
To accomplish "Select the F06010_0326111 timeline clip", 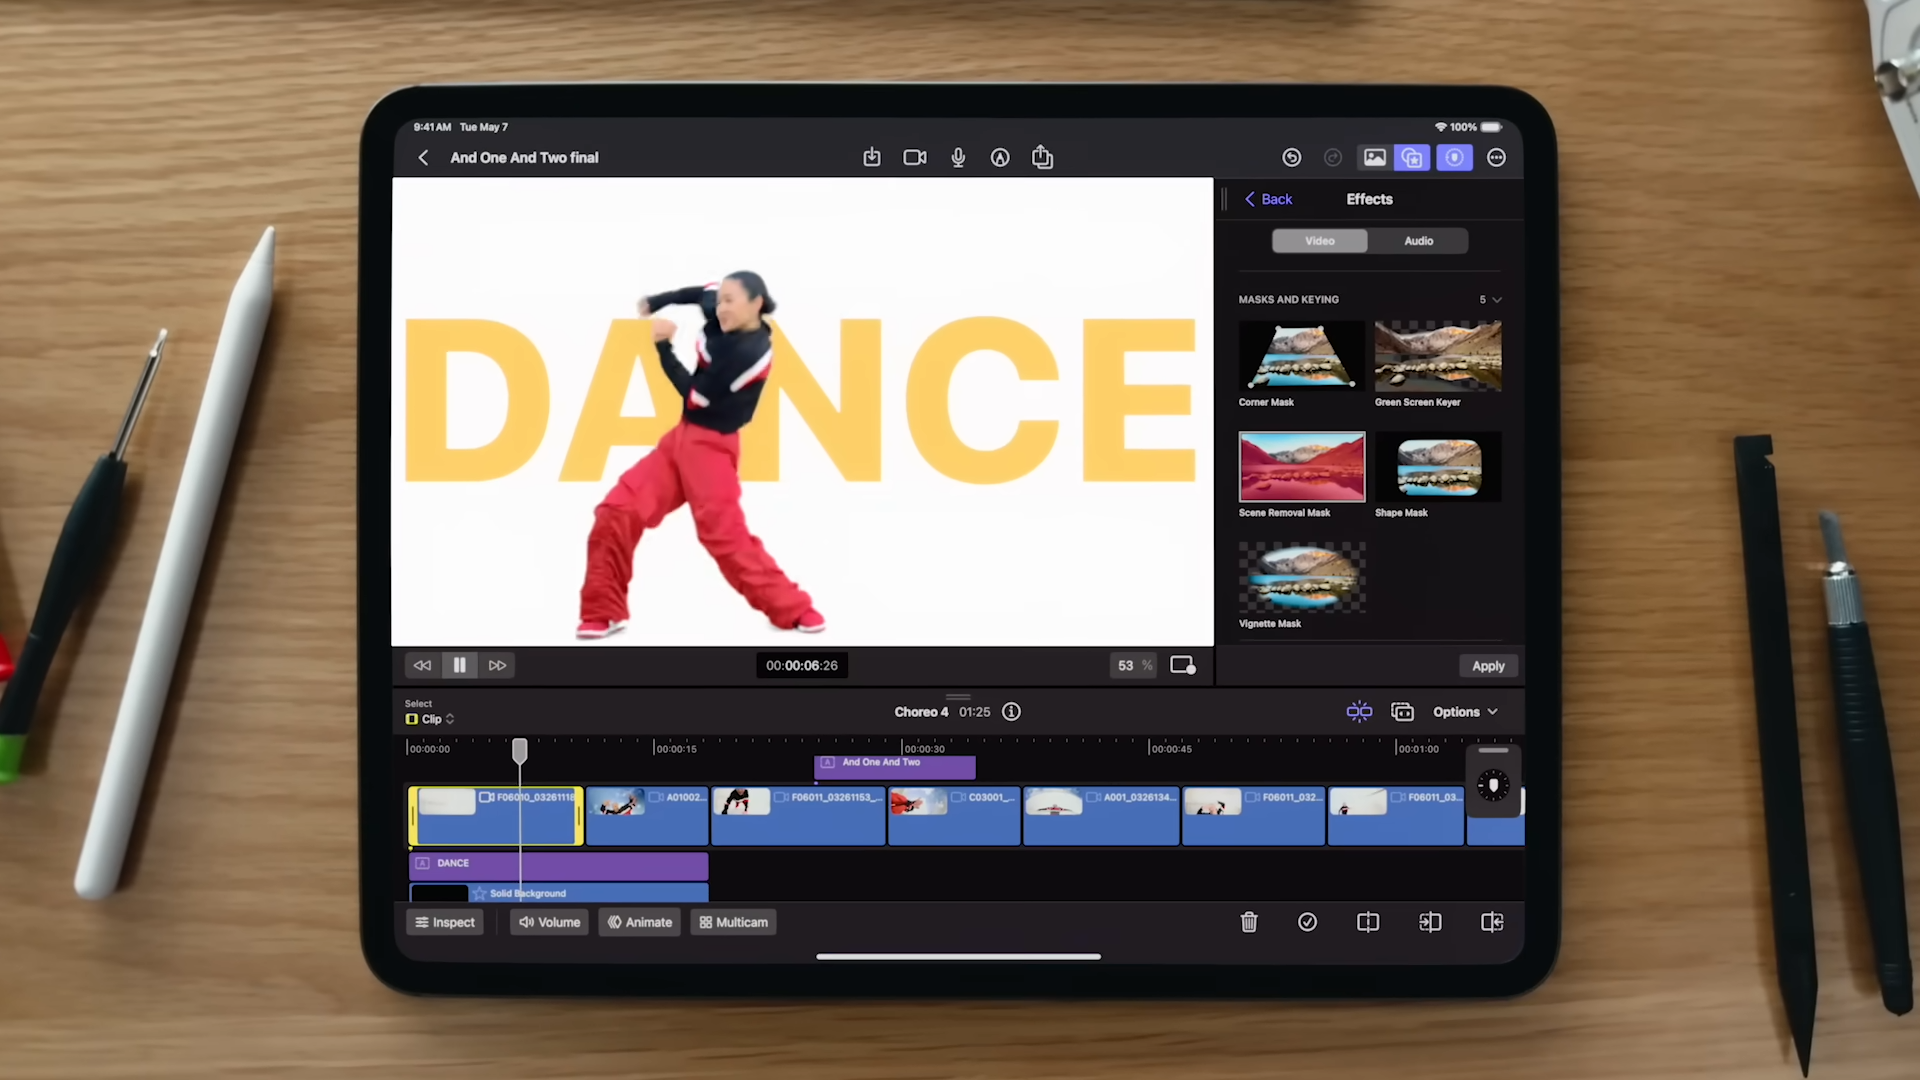I will (x=496, y=816).
